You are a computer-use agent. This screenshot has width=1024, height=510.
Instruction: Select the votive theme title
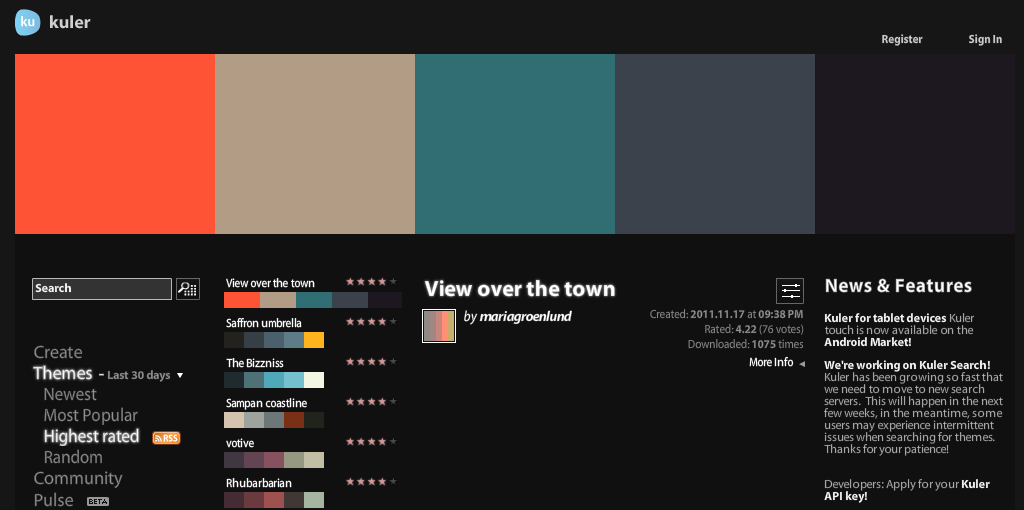(240, 443)
